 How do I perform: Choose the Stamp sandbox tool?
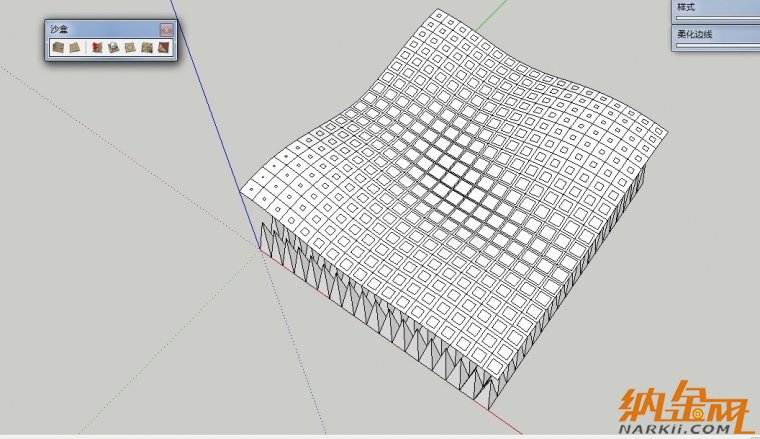click(x=112, y=47)
